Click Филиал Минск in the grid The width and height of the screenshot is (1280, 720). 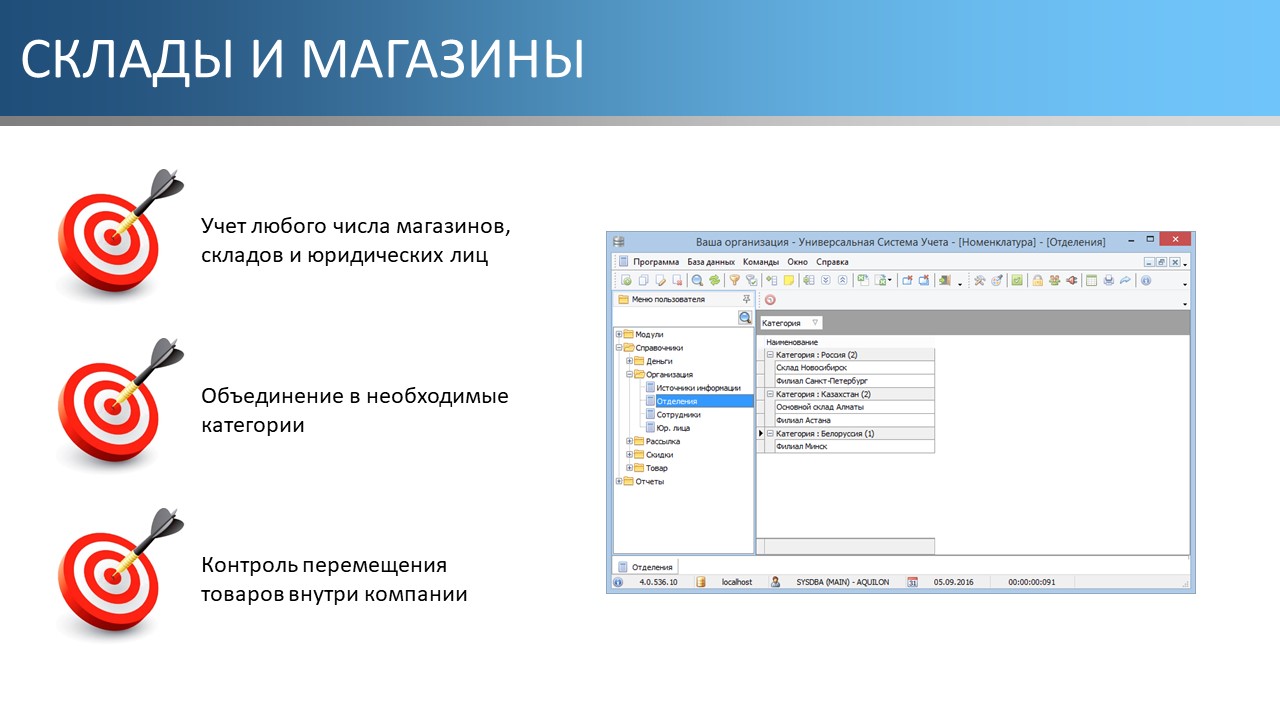point(800,446)
